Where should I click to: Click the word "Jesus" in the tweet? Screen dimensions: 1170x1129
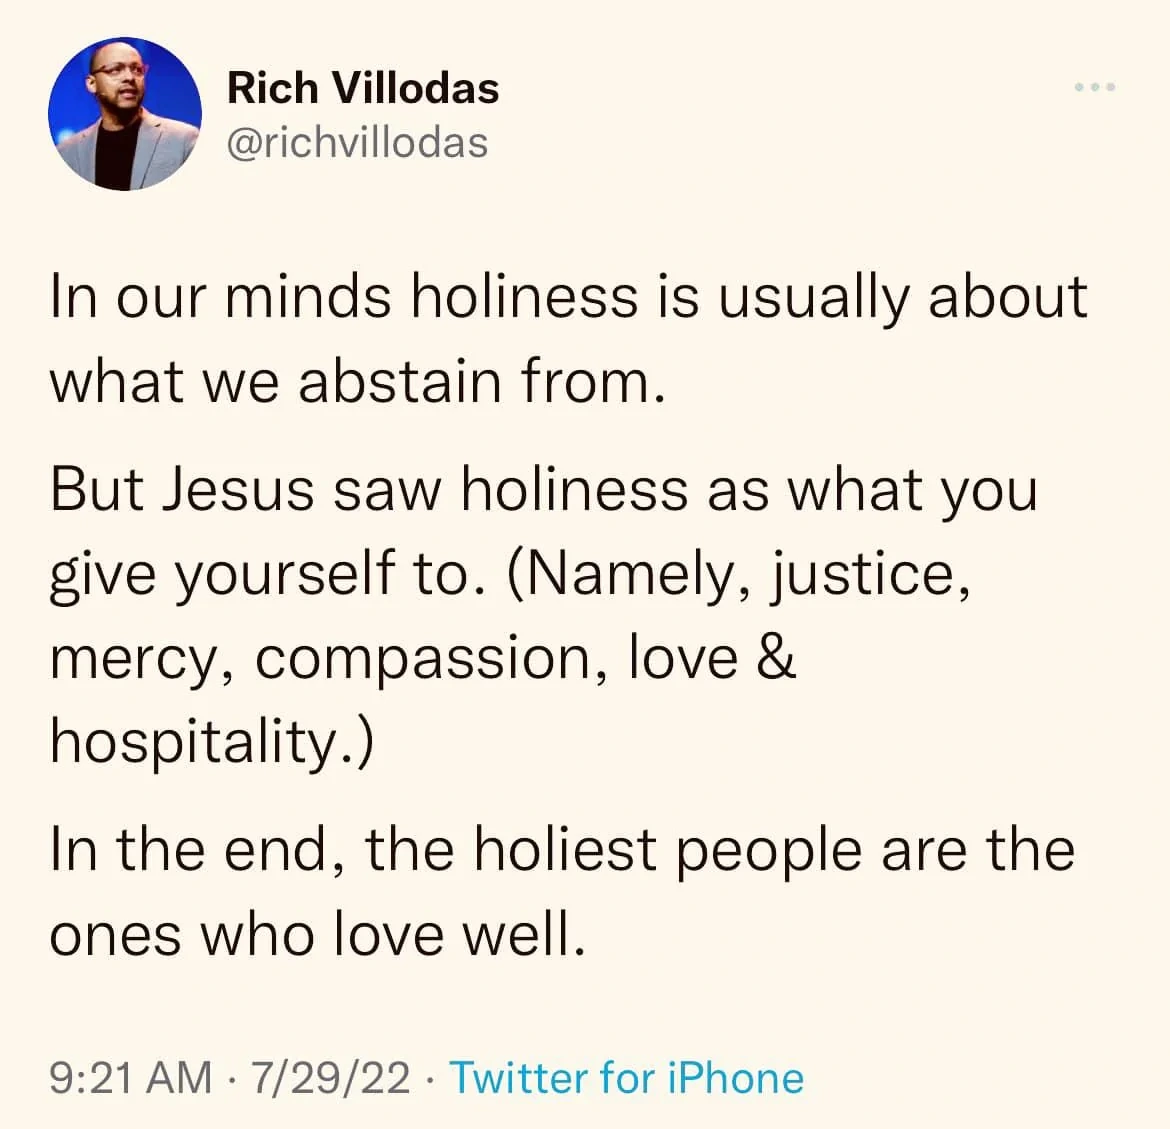point(238,490)
